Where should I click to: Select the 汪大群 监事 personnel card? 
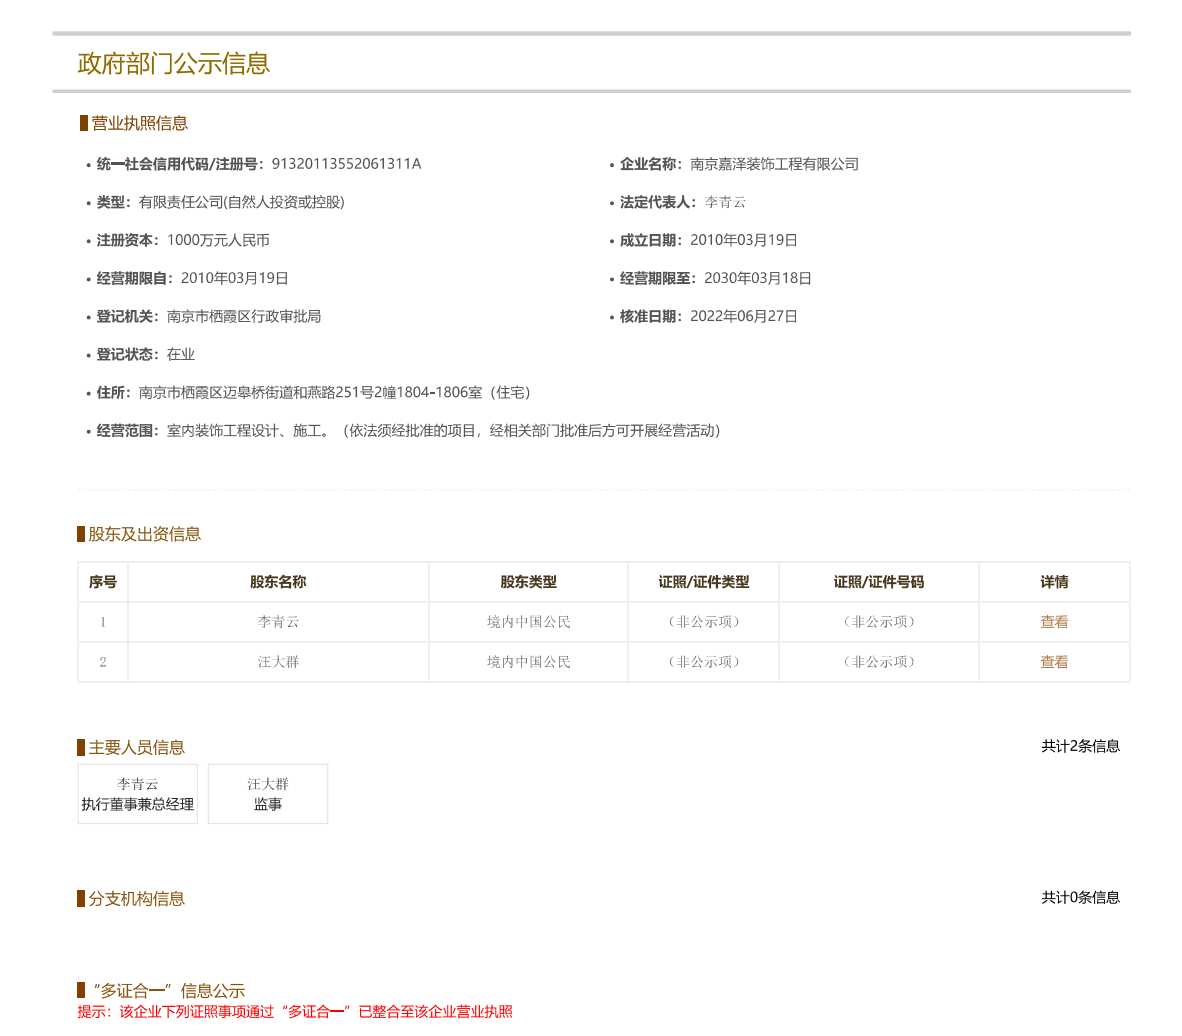pyautogui.click(x=268, y=794)
